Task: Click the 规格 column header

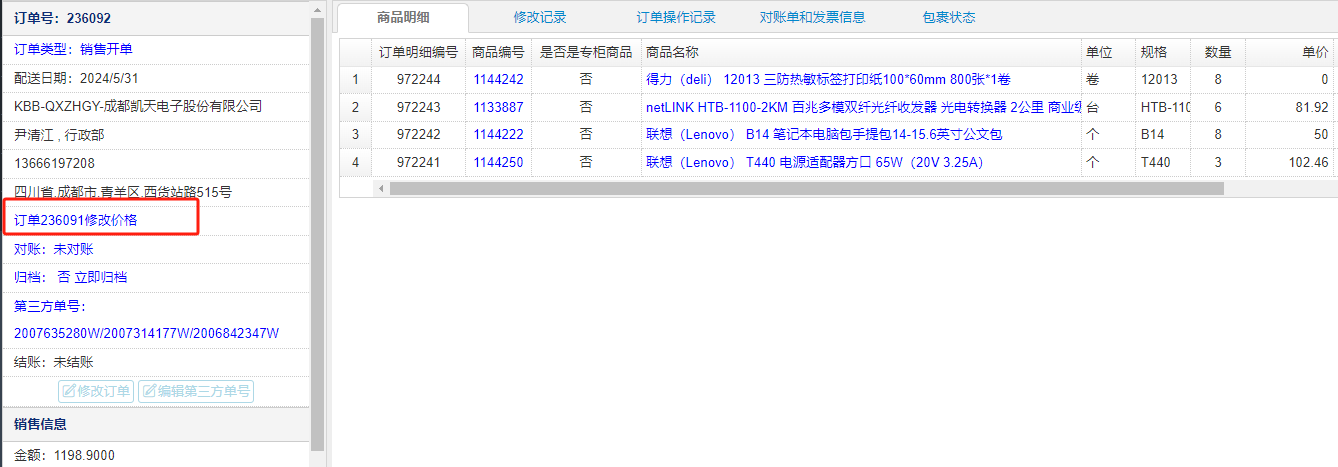Action: (1163, 52)
